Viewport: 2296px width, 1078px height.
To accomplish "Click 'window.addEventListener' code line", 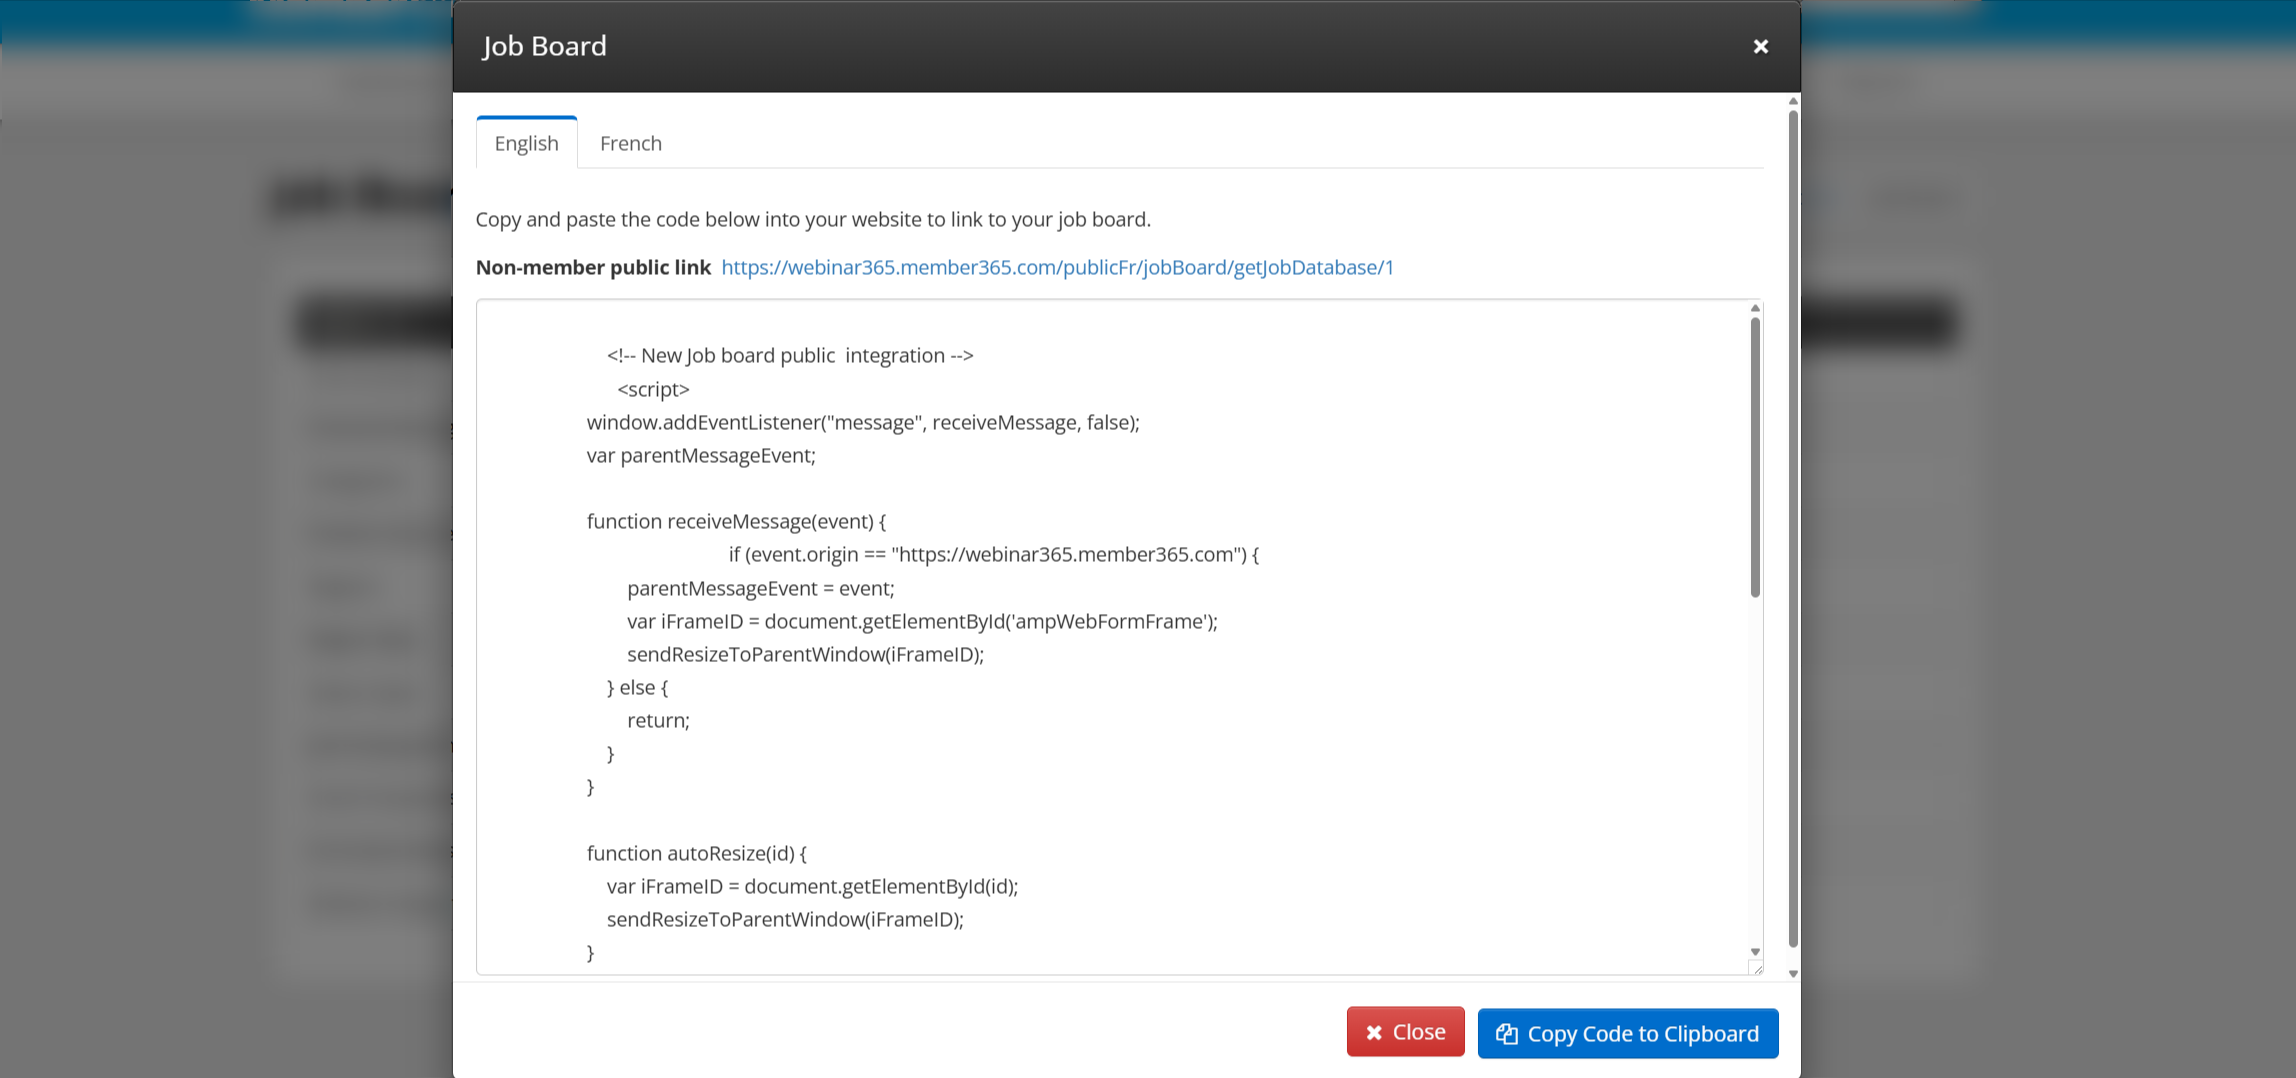I will coord(863,422).
